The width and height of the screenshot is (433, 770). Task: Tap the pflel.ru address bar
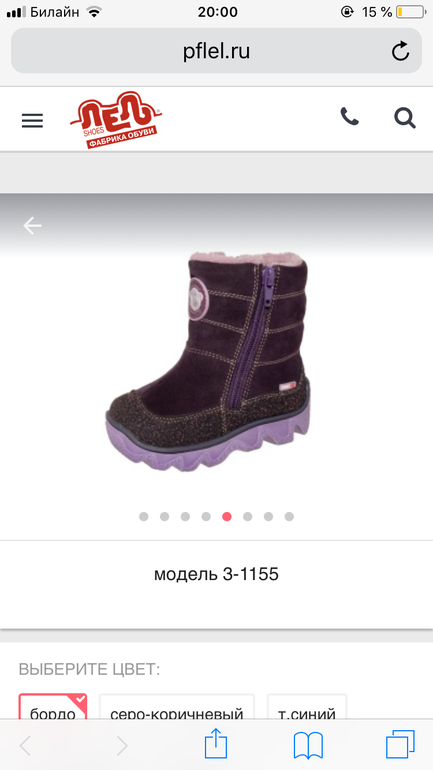pos(216,51)
